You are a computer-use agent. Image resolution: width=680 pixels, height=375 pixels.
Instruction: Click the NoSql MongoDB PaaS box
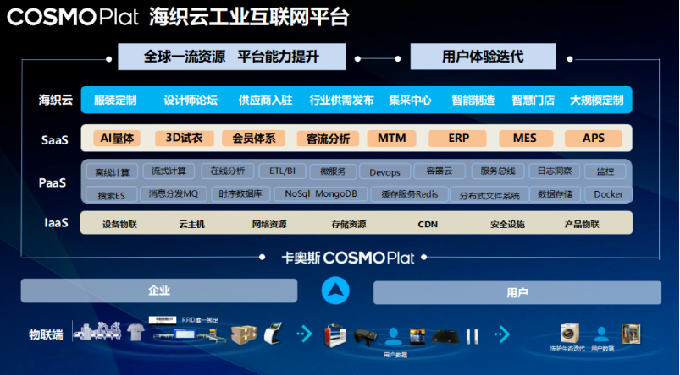321,194
